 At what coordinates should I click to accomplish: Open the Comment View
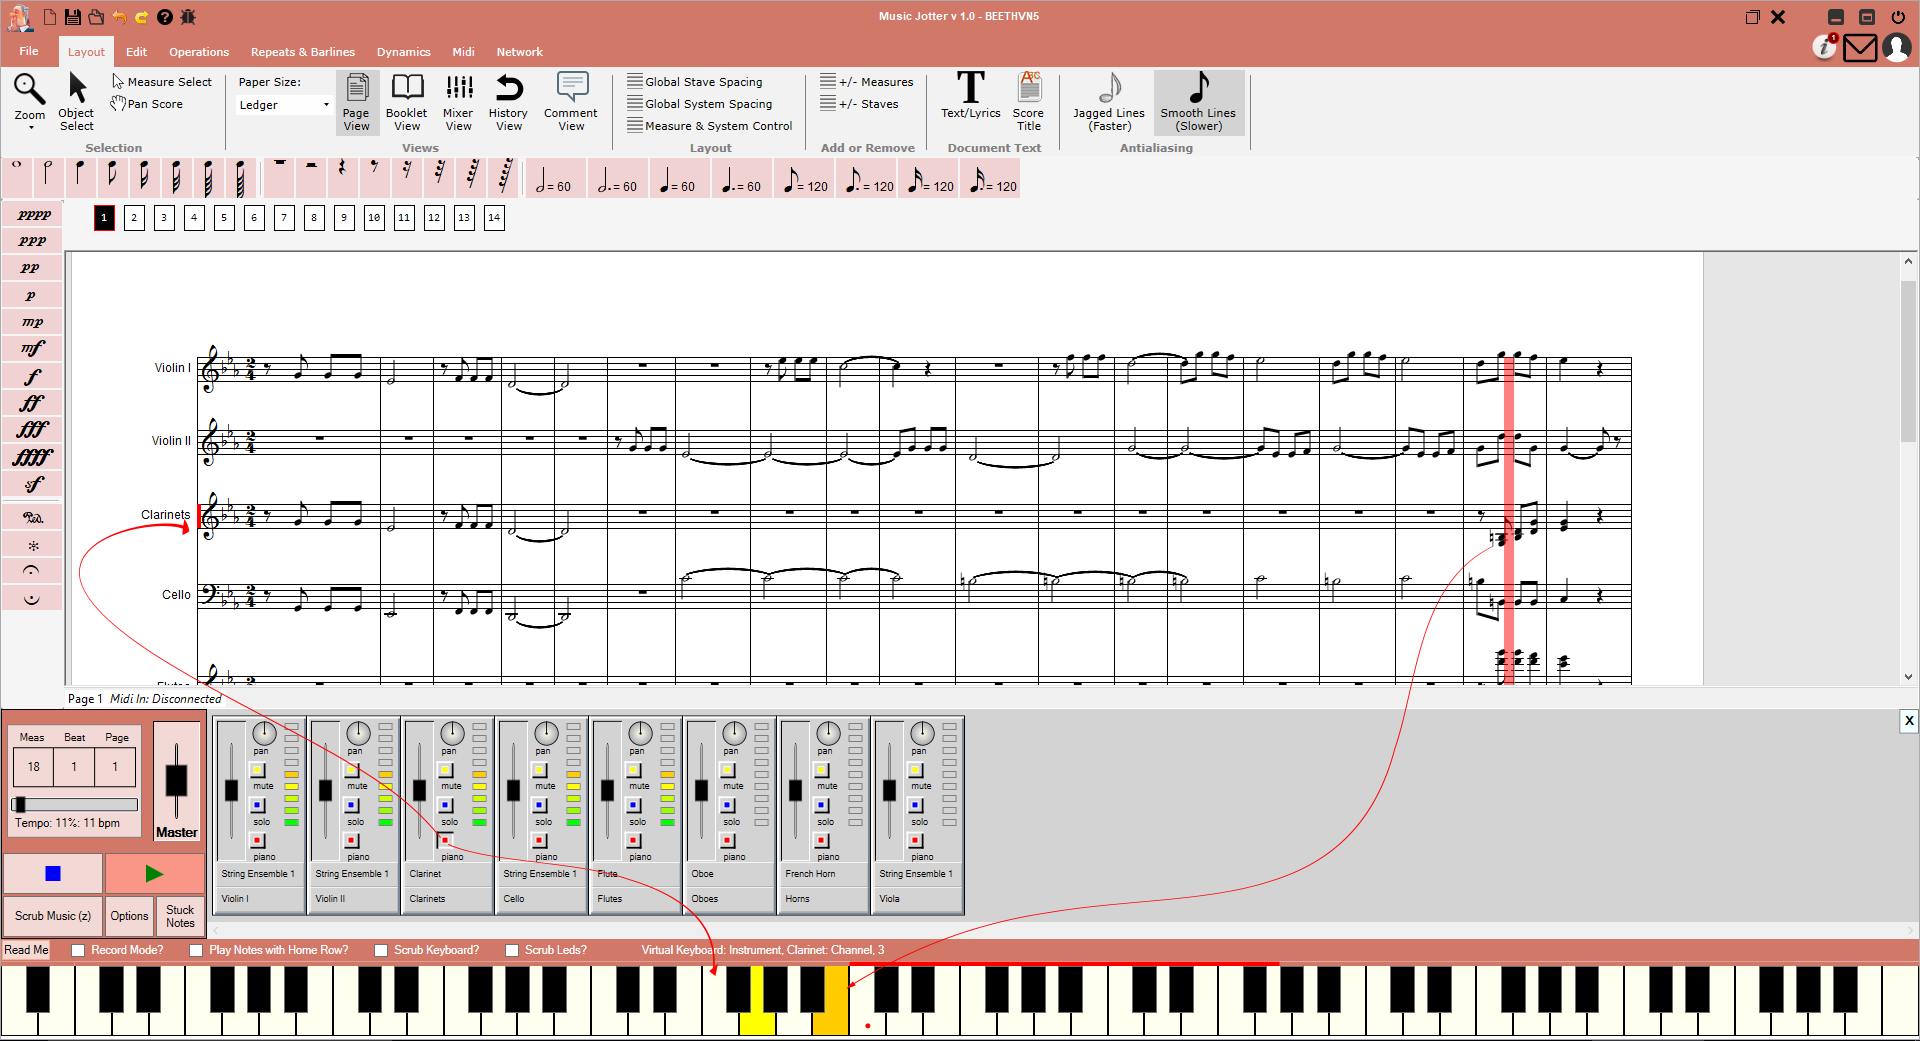coord(570,100)
